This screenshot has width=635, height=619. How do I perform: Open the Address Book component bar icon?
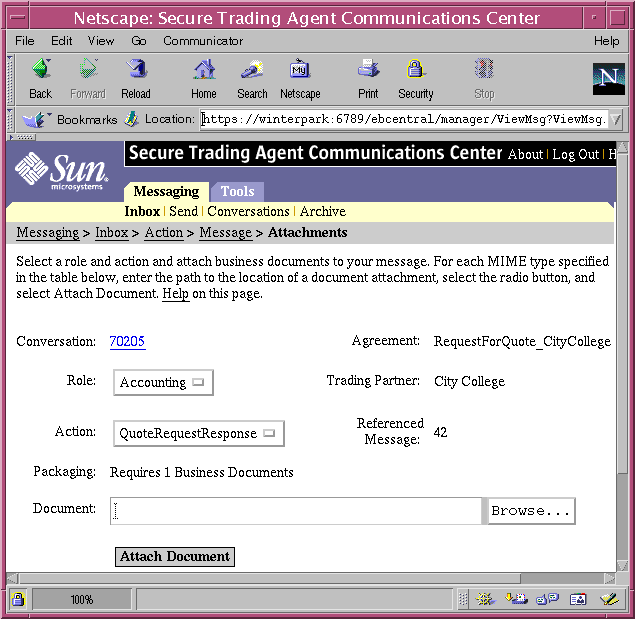coord(578,599)
